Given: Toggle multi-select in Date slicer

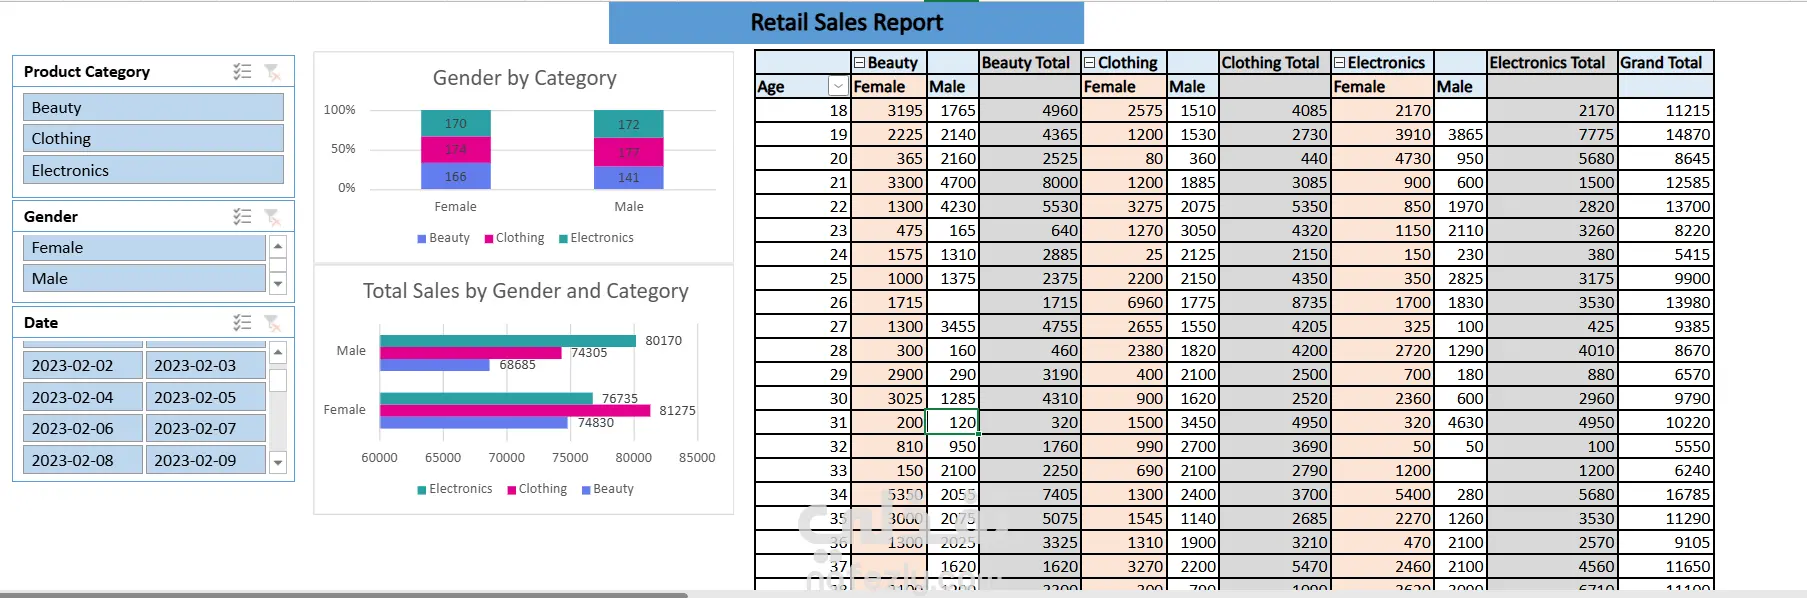Looking at the screenshot, I should [242, 323].
